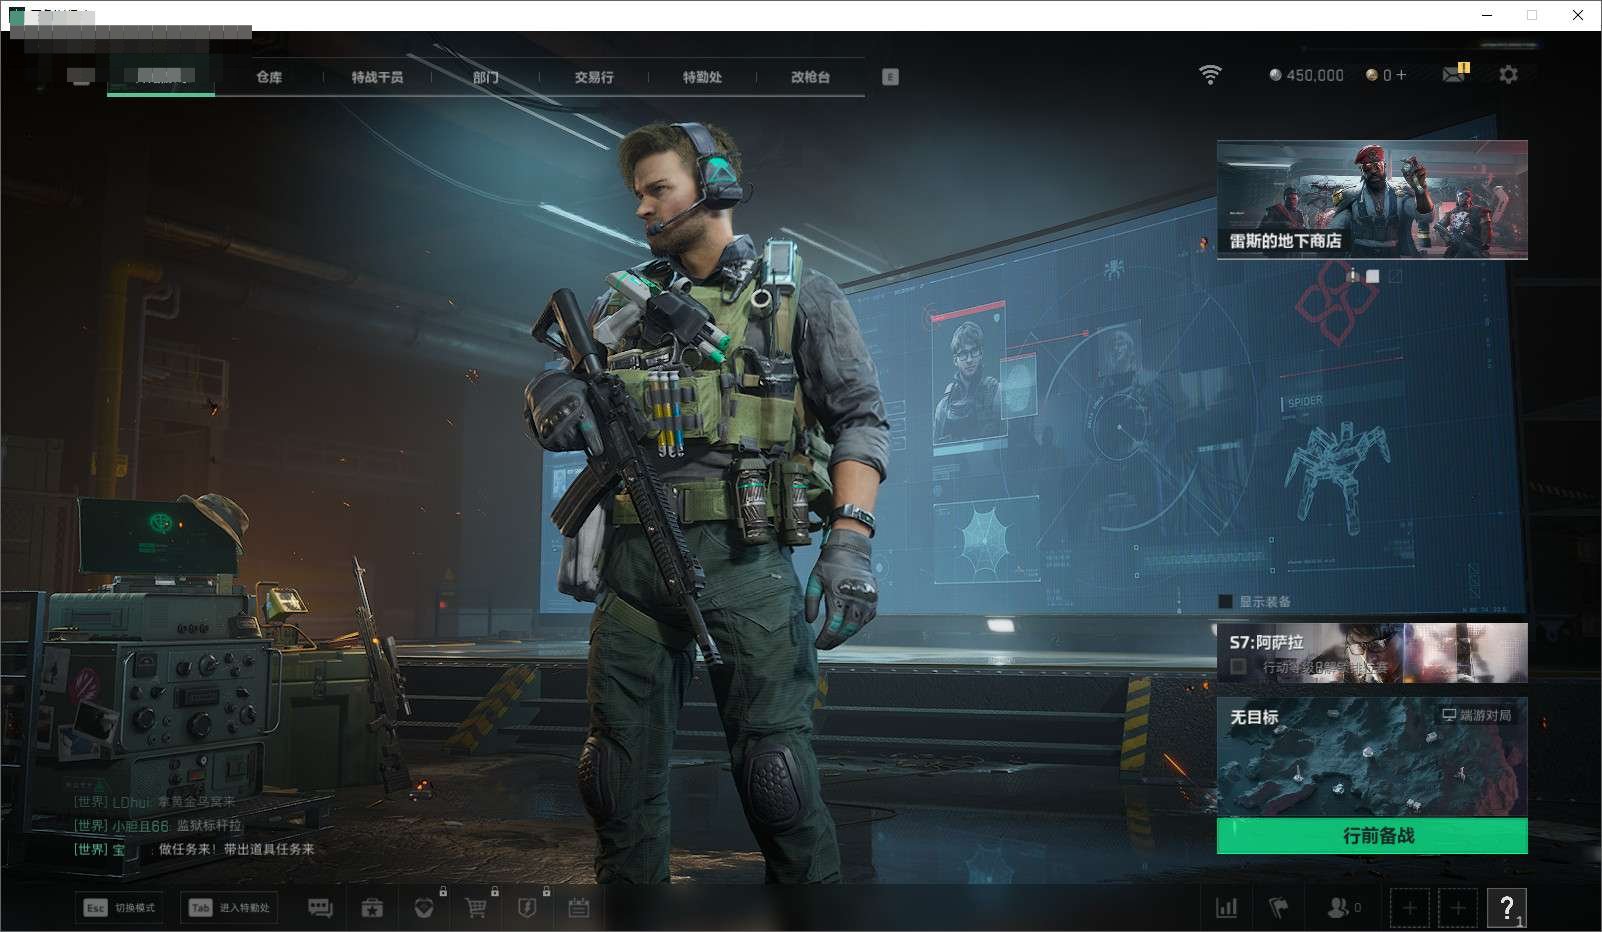
Task: Click the locked diamond icon
Action: tap(424, 908)
